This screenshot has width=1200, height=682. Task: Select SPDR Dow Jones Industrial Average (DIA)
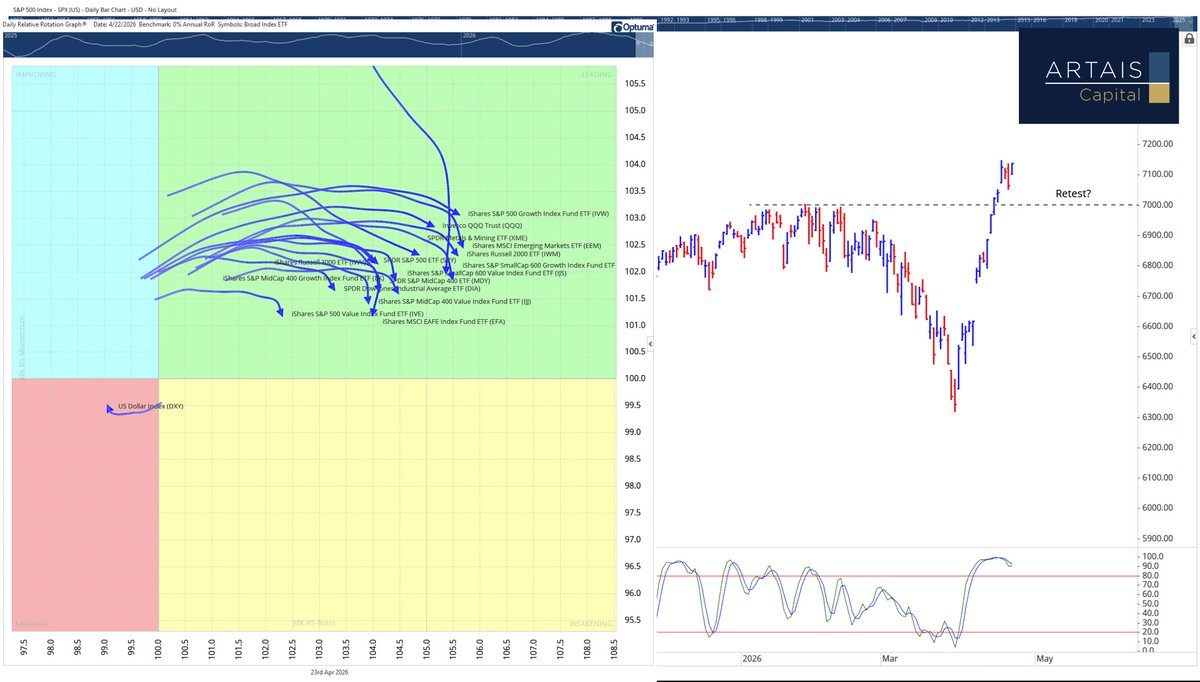(412, 289)
